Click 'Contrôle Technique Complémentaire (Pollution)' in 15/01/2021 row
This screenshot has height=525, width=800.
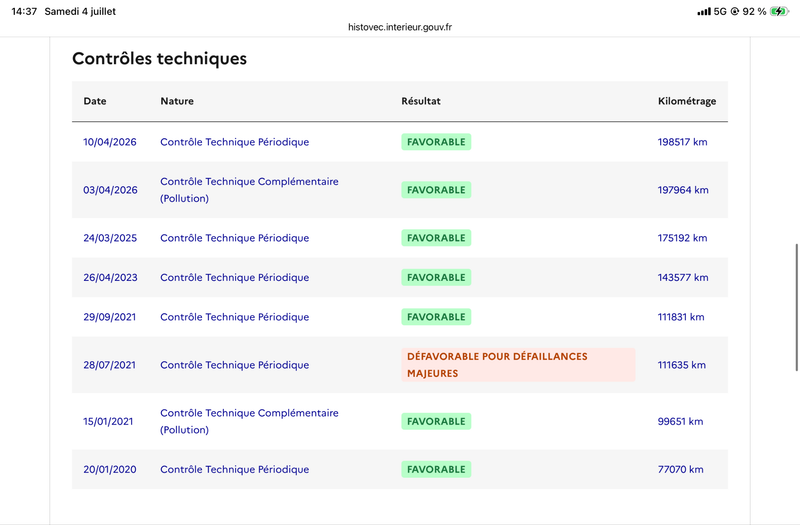coord(249,421)
